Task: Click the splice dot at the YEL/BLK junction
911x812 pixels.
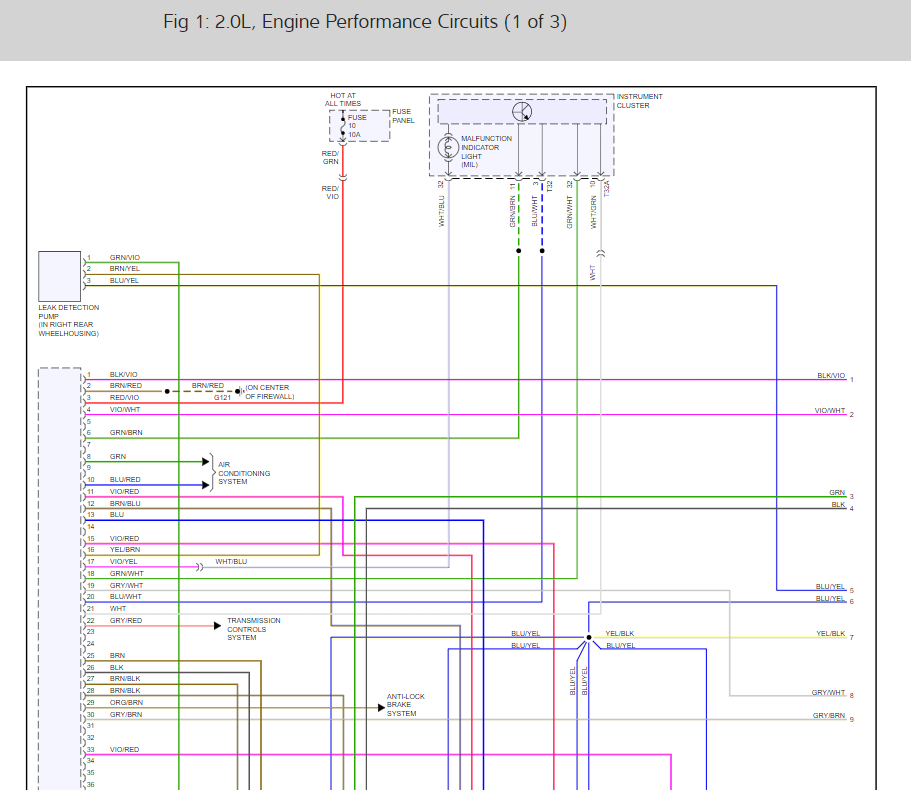Action: (x=589, y=637)
